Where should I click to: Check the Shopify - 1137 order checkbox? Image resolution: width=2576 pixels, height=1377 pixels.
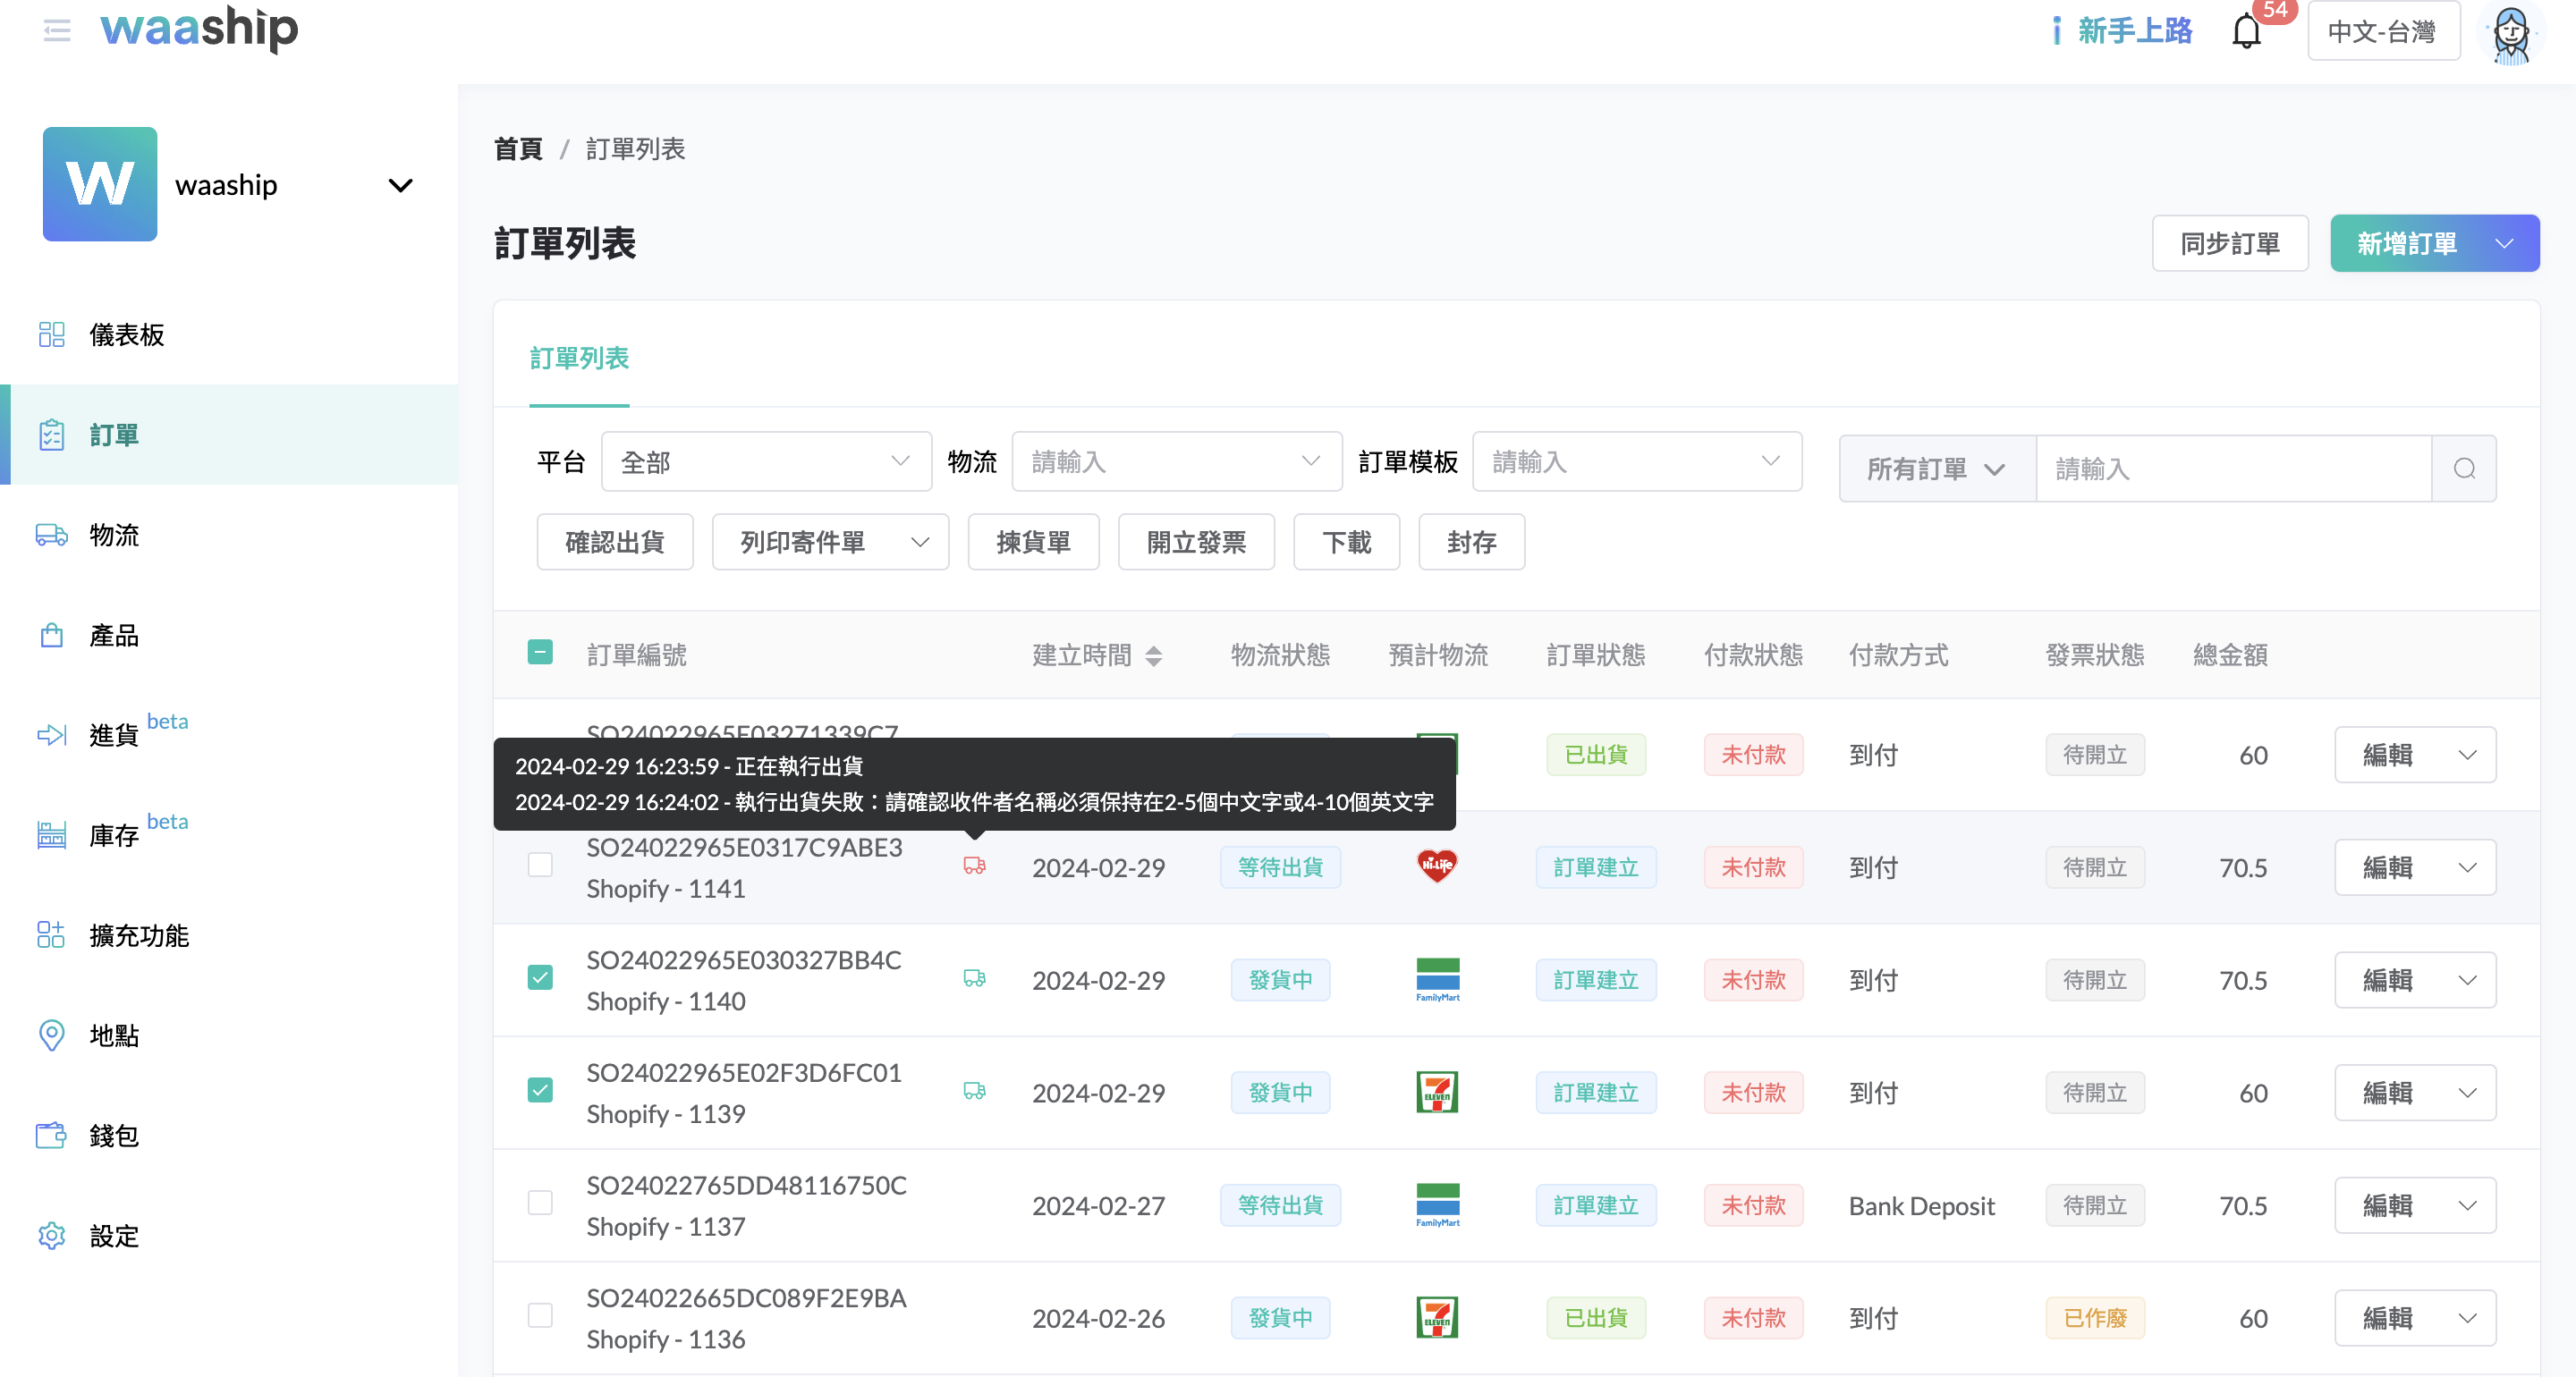coord(540,1203)
